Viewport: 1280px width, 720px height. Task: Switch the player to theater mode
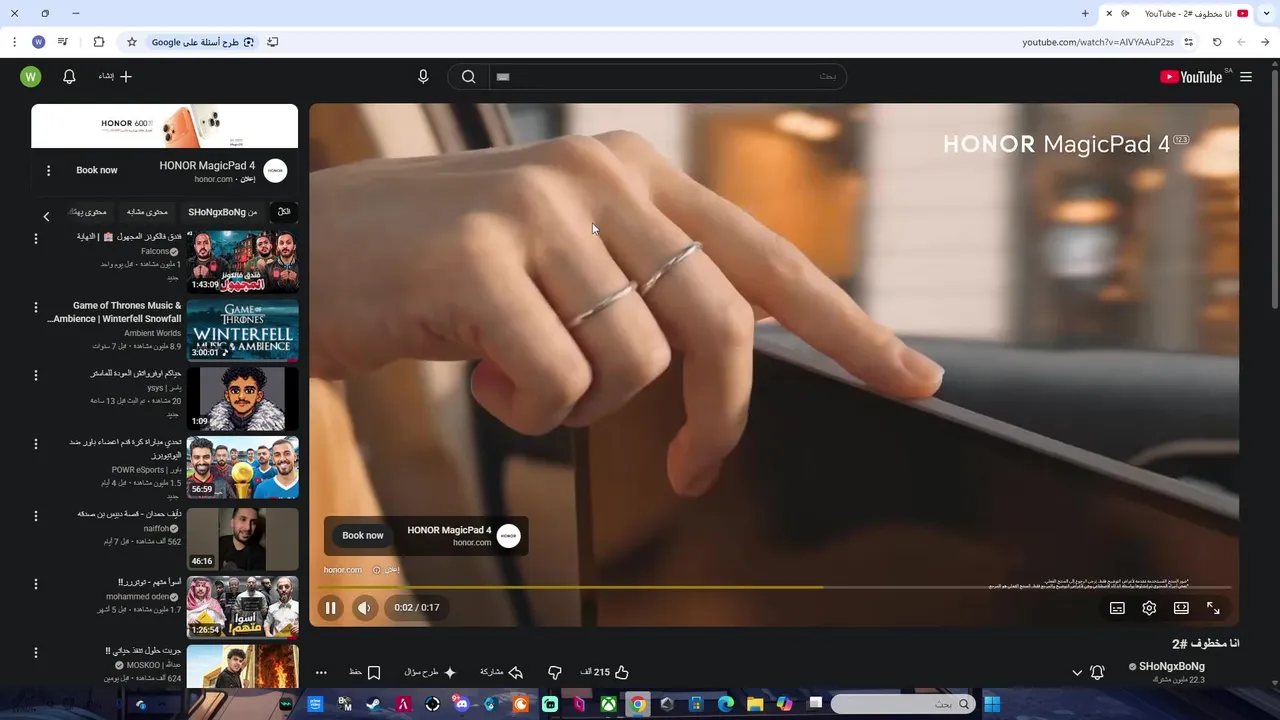point(1181,608)
